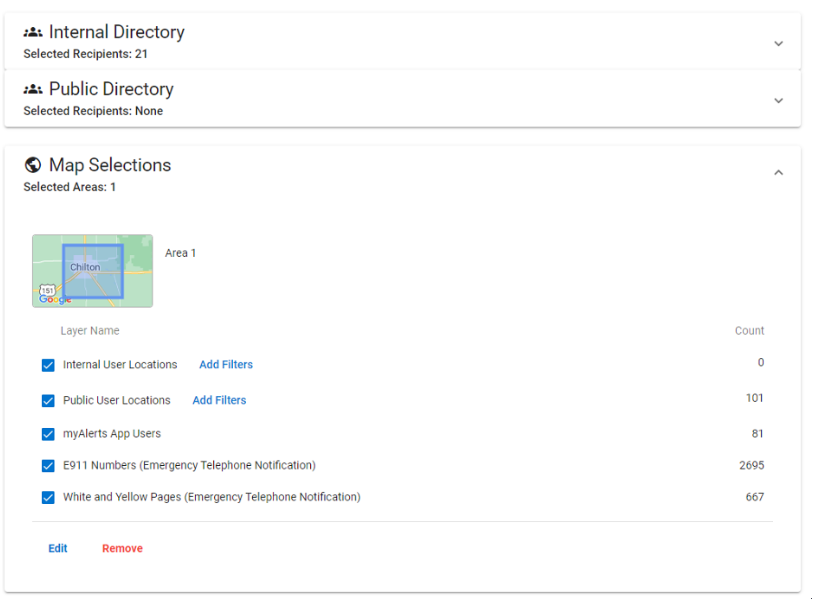The height and width of the screenshot is (599, 815).
Task: Click the red Remove button
Action: click(x=122, y=549)
